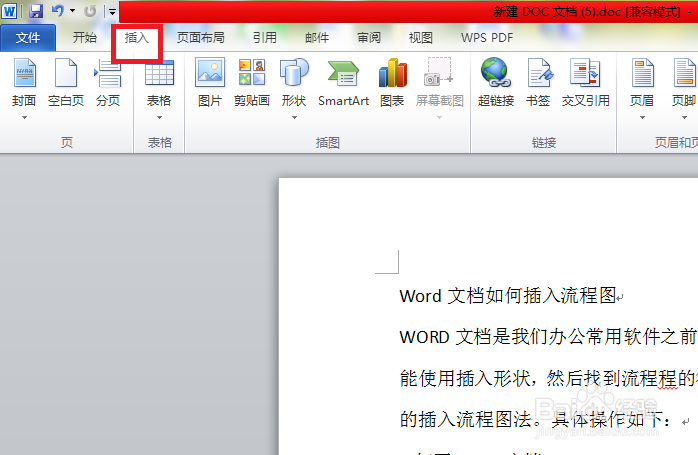Viewport: 698px width, 455px height.
Task: Expand the 形状 dropdown arrow
Action: click(x=294, y=118)
